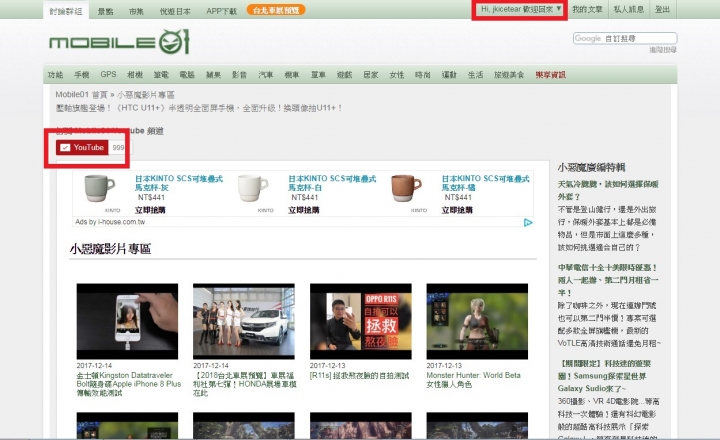Open the 居家 category
The height and width of the screenshot is (440, 720).
point(371,74)
